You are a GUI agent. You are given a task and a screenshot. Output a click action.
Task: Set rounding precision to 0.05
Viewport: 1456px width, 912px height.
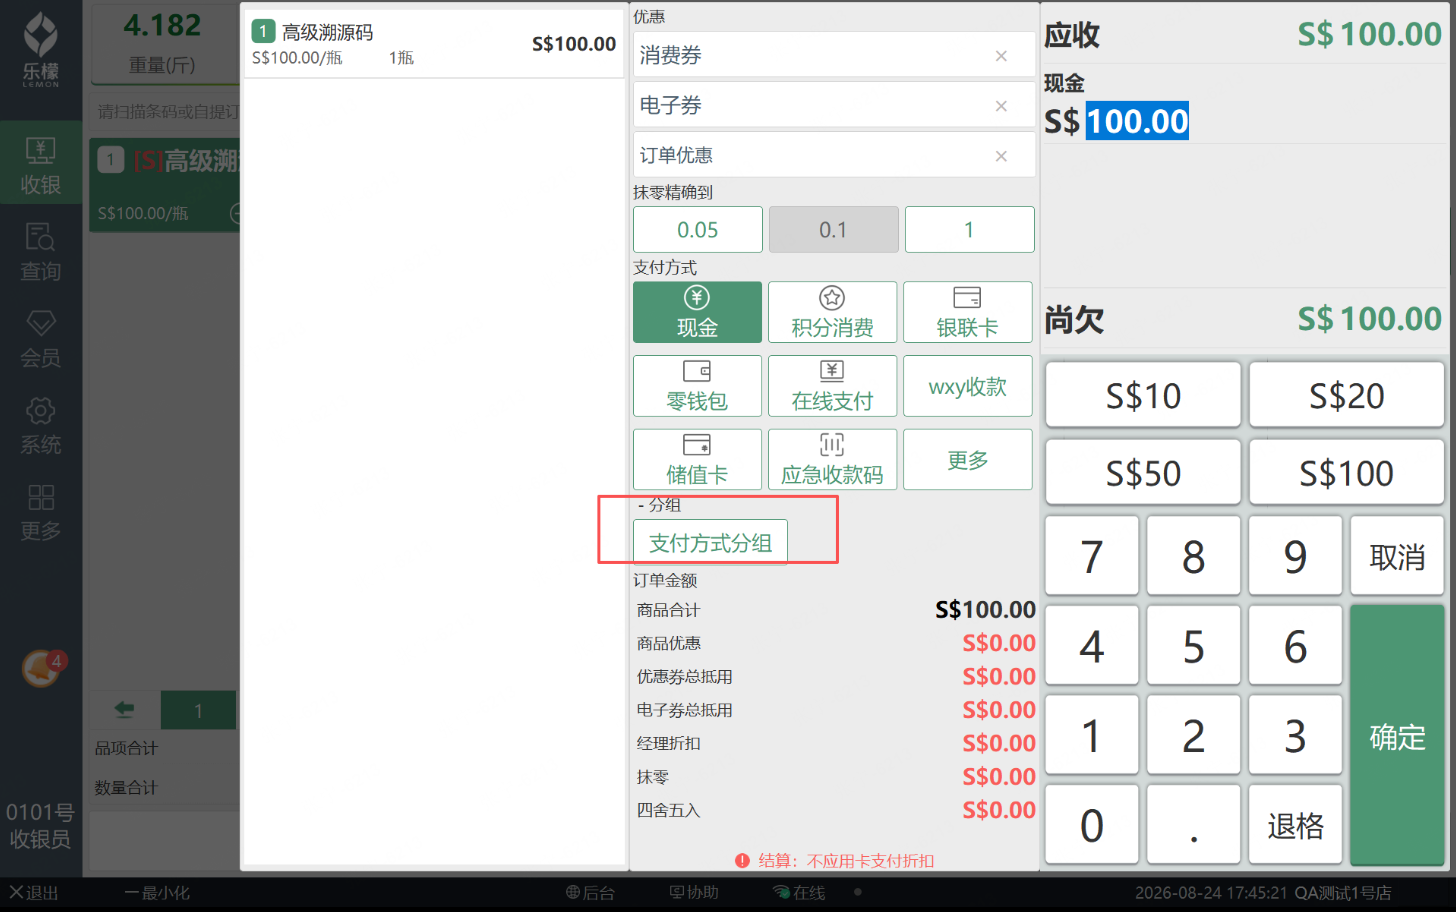(x=698, y=230)
